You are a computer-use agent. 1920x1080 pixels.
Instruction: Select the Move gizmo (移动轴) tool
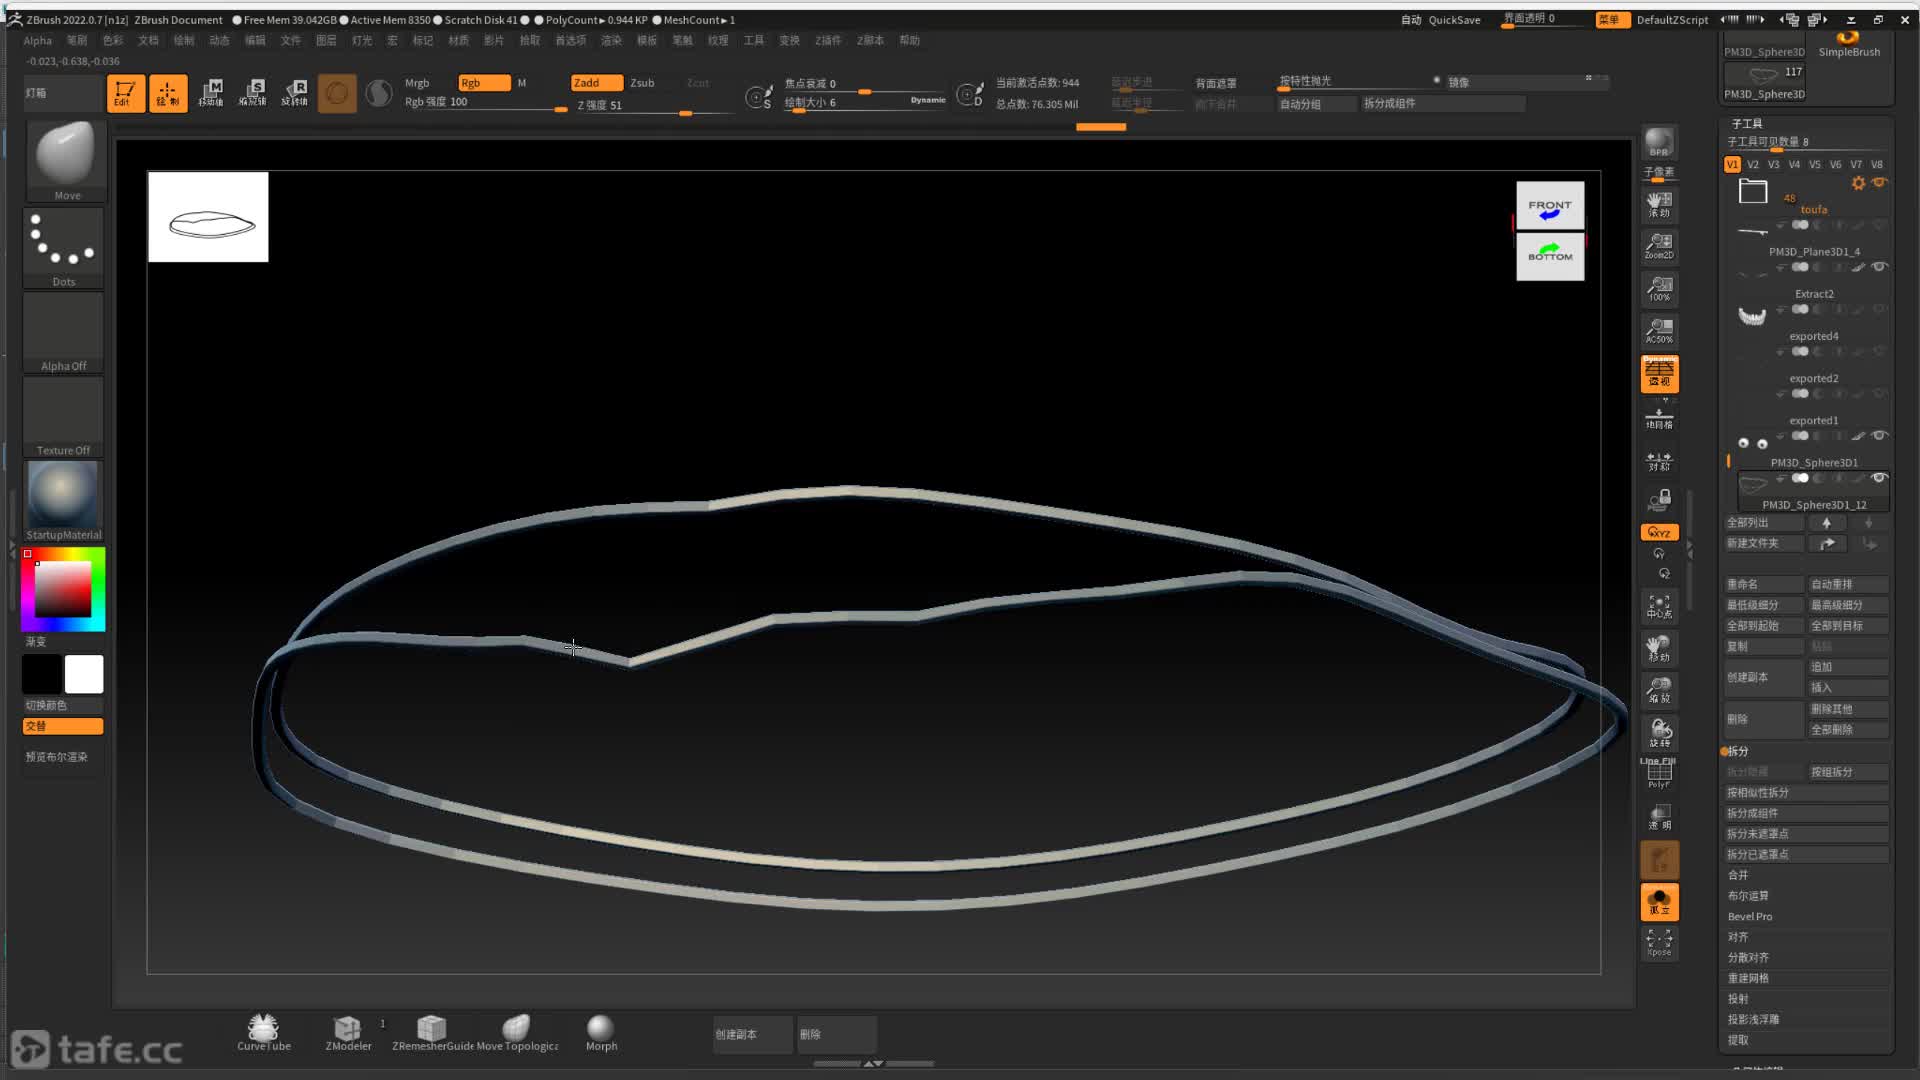point(211,93)
